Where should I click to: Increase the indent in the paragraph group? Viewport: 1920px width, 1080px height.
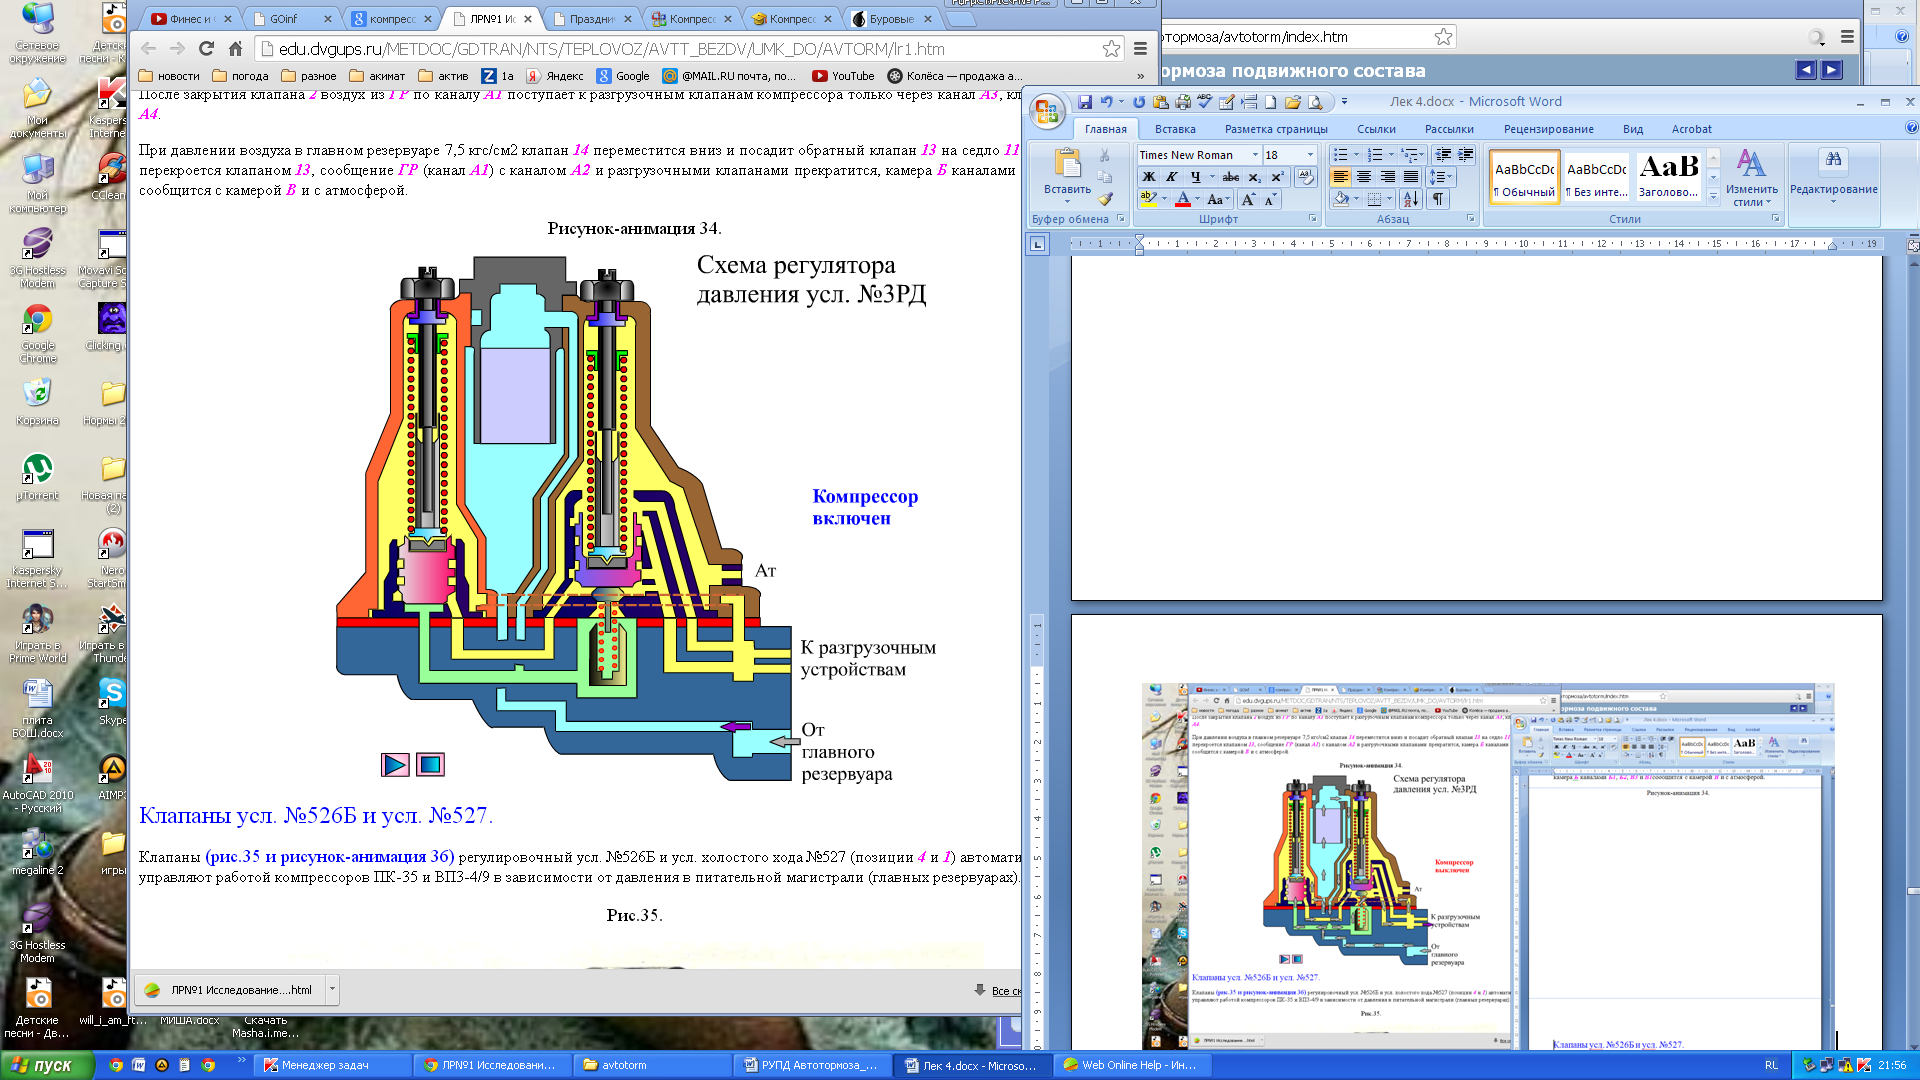[x=1465, y=155]
